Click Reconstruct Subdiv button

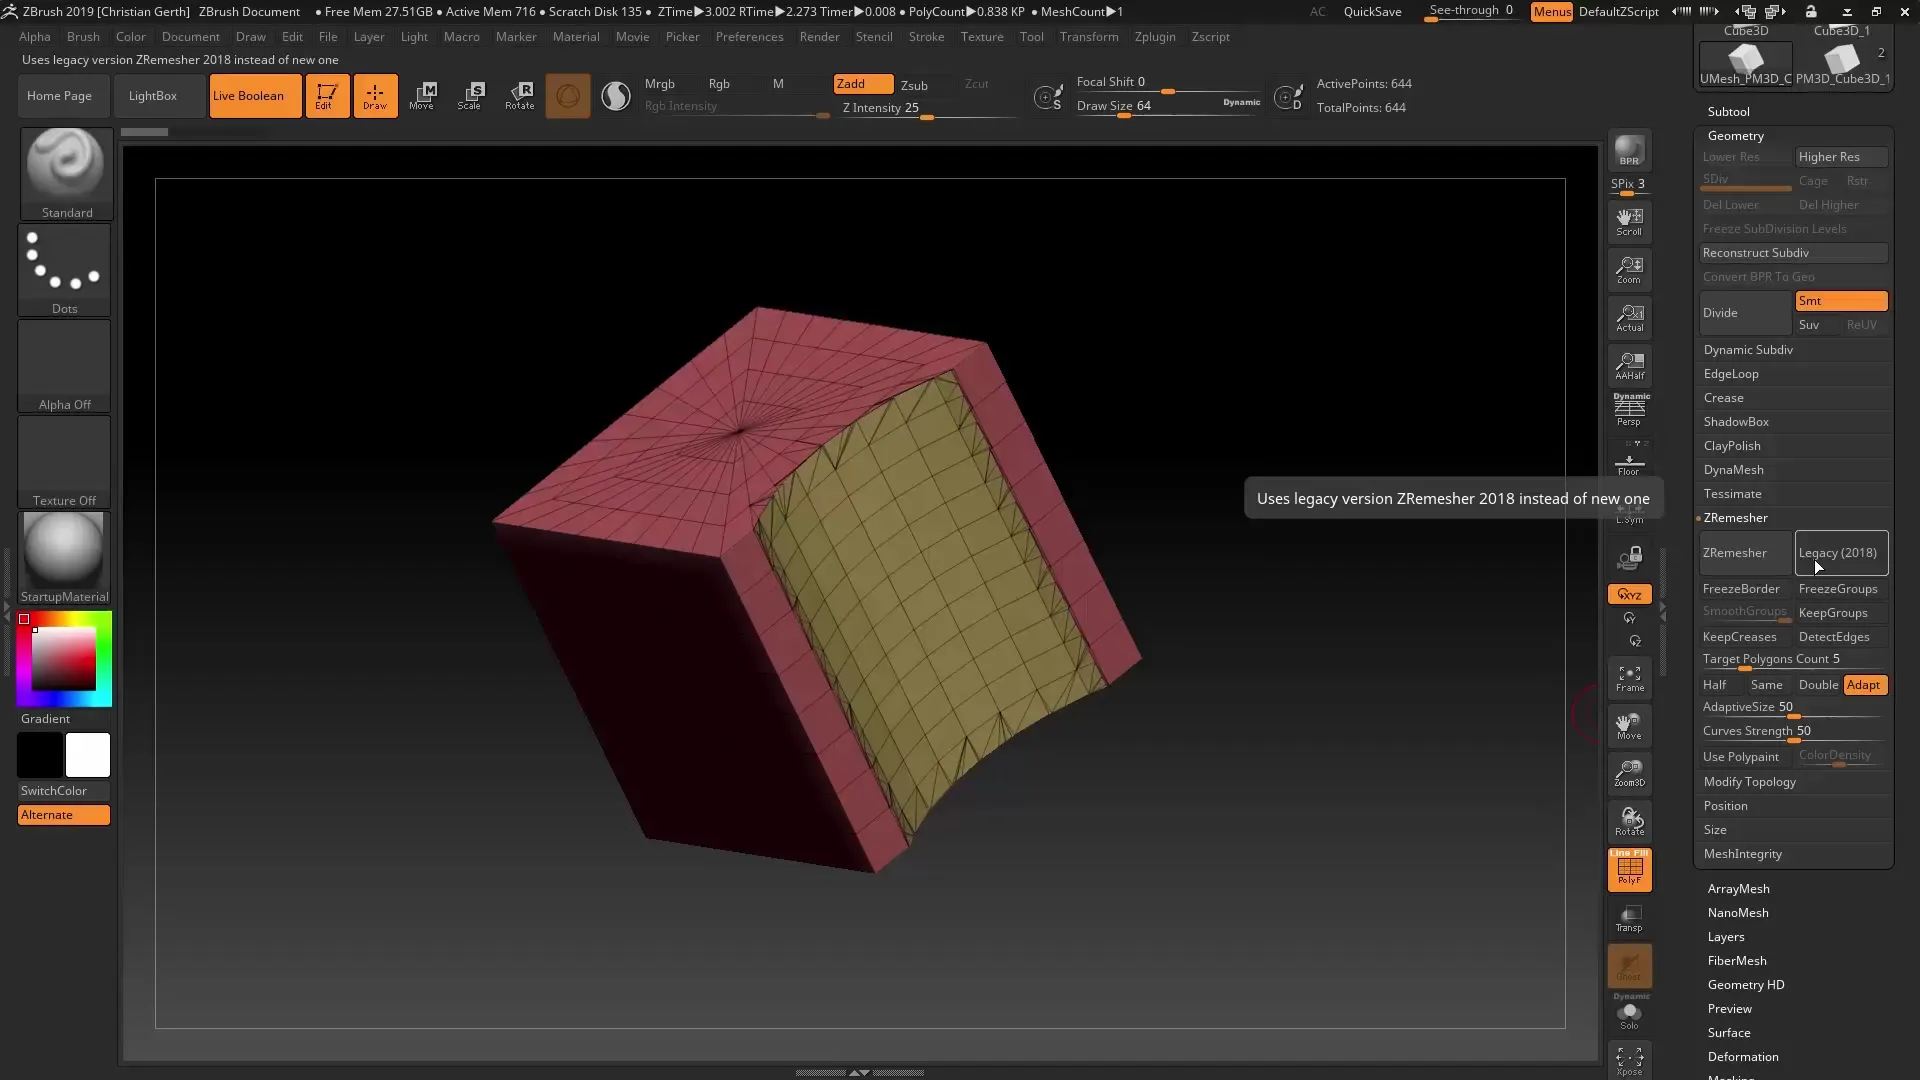tap(1793, 253)
